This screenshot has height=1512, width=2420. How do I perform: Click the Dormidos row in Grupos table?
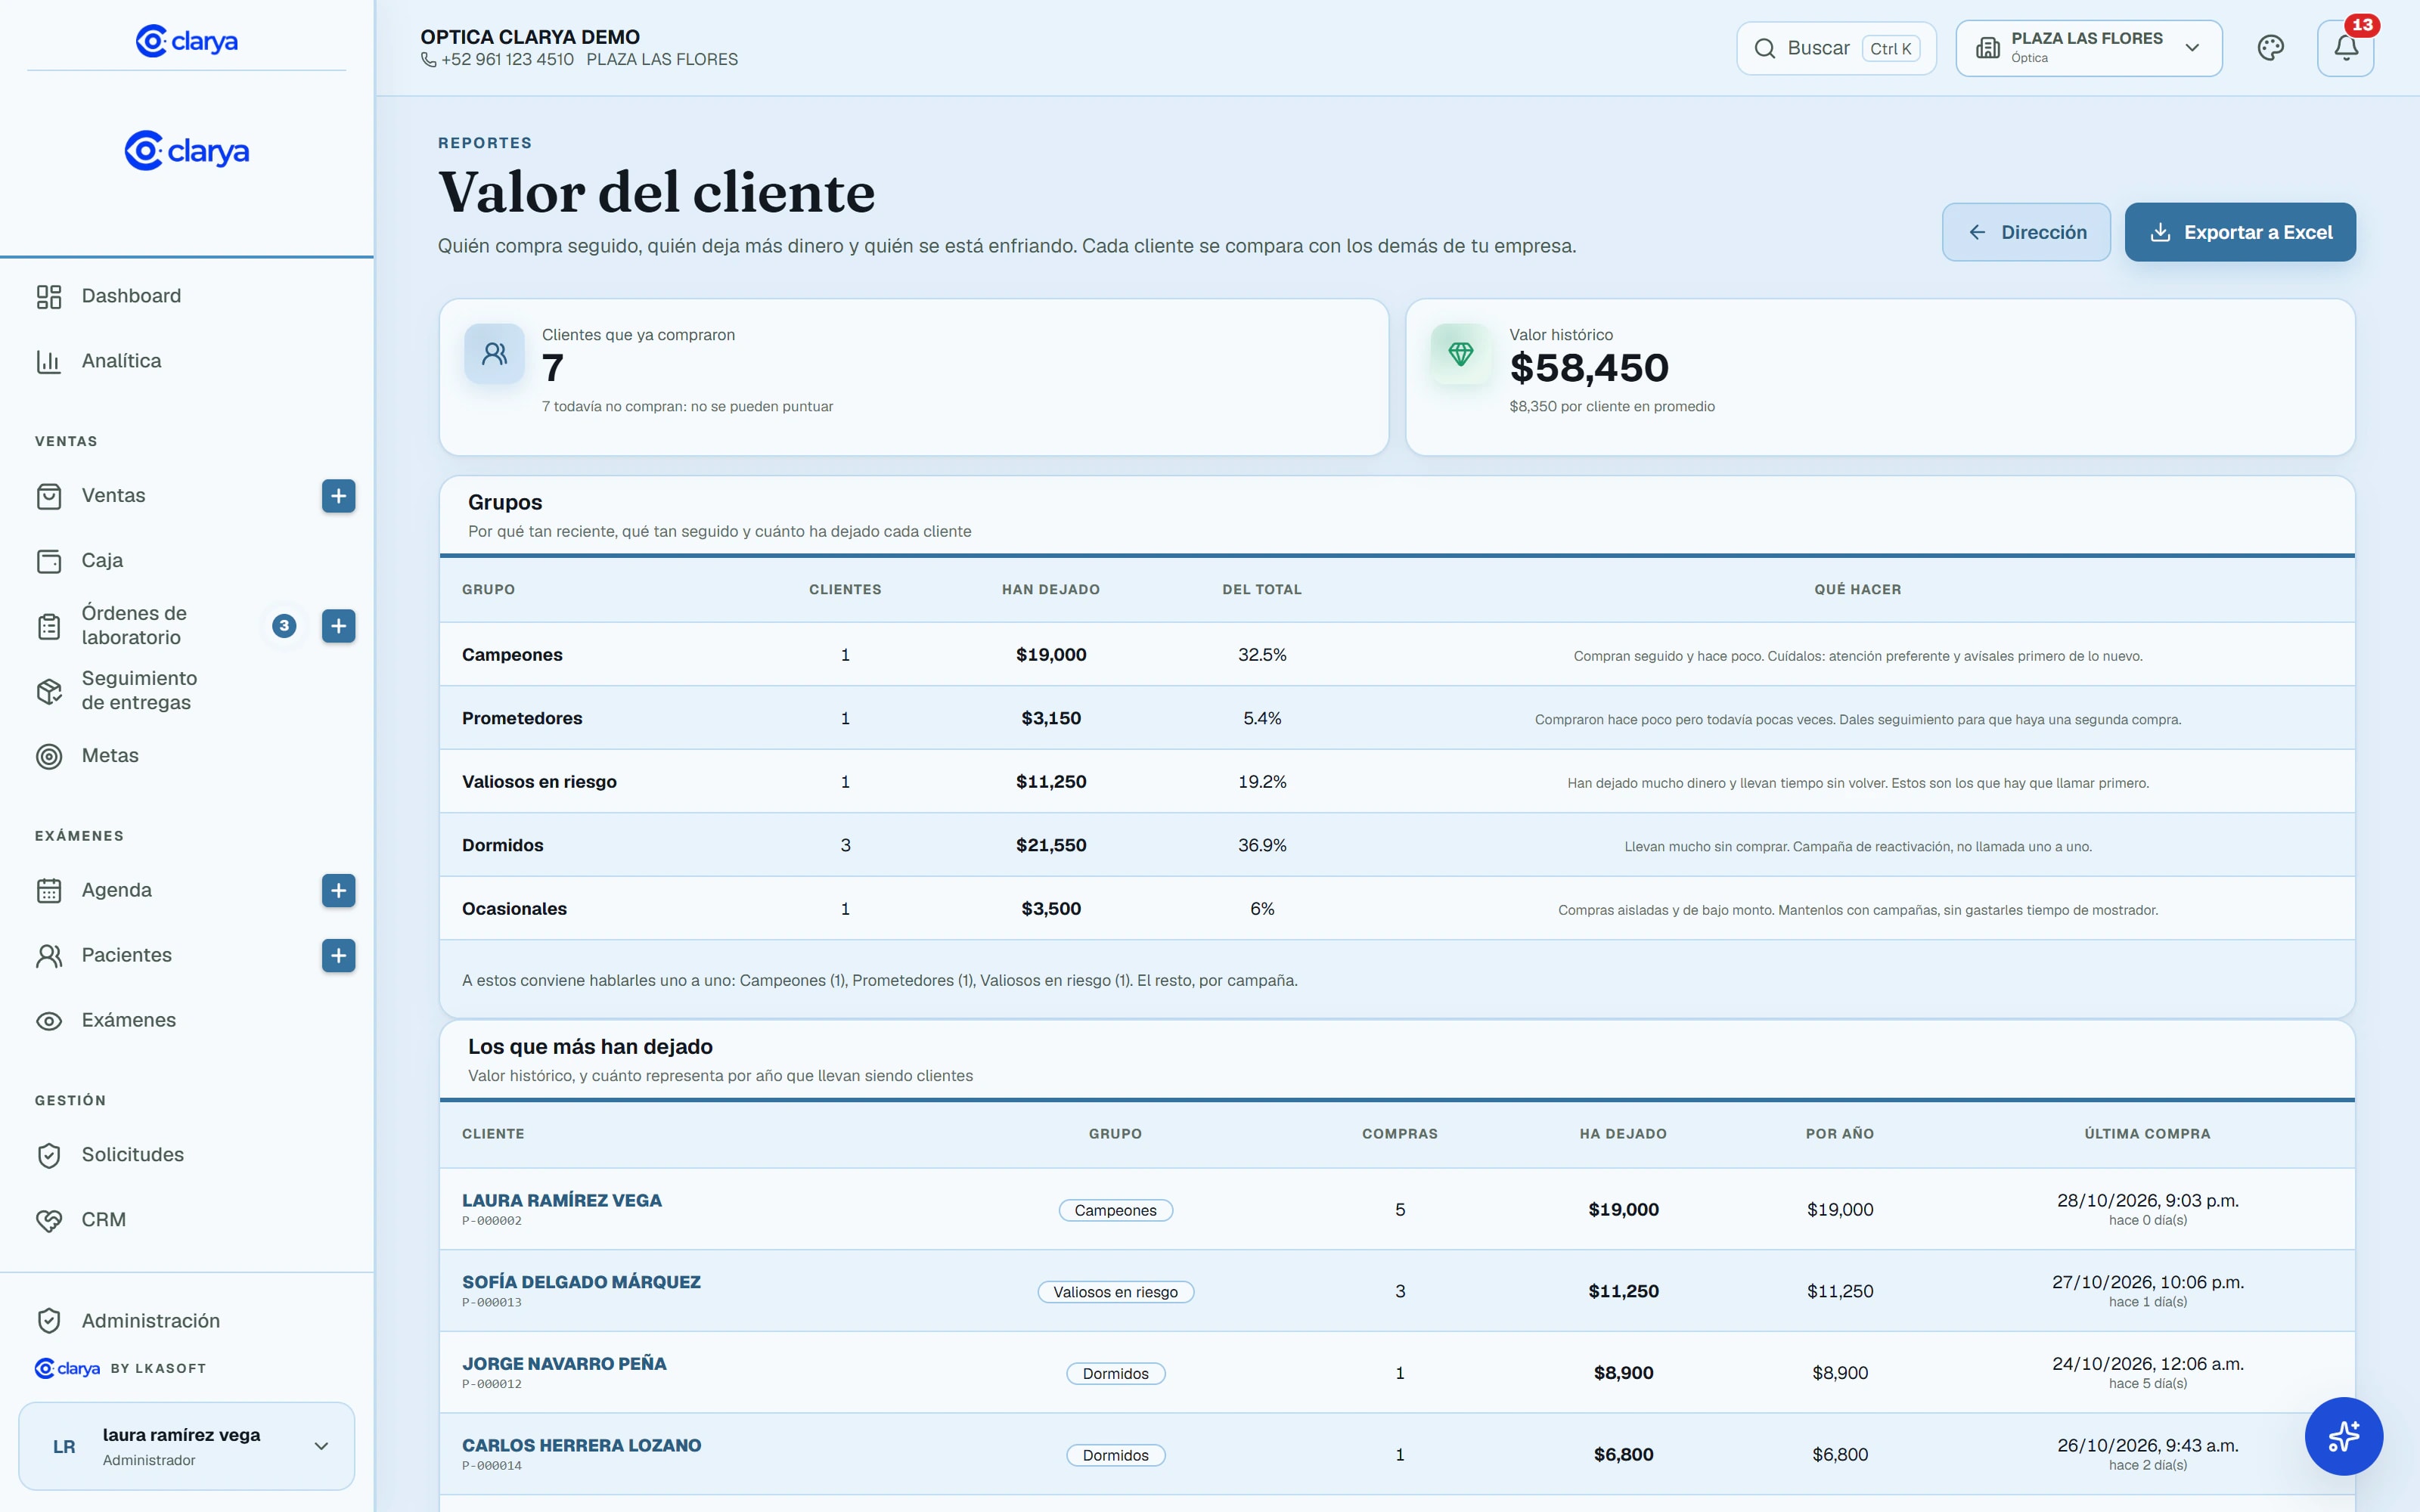pyautogui.click(x=1396, y=845)
